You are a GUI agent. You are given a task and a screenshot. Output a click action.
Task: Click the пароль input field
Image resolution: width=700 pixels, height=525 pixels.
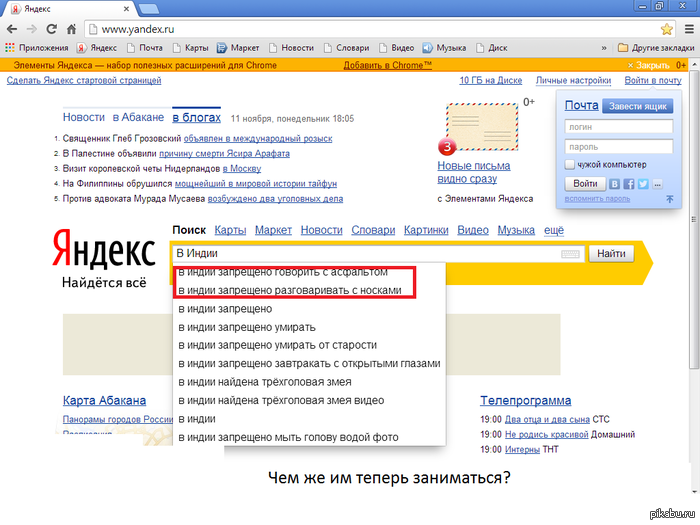619,146
